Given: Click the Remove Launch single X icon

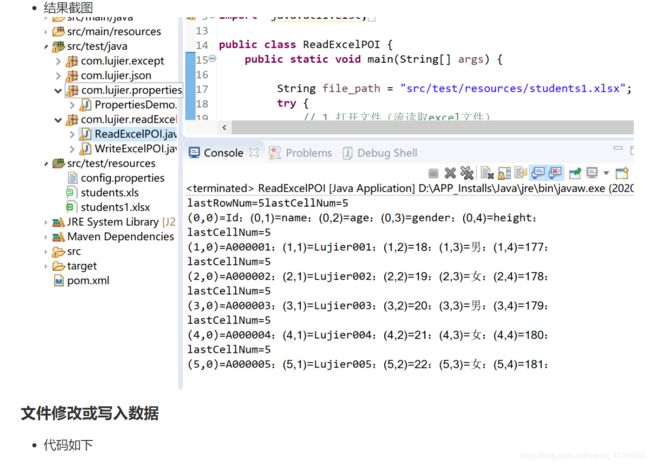Looking at the screenshot, I should click(450, 172).
